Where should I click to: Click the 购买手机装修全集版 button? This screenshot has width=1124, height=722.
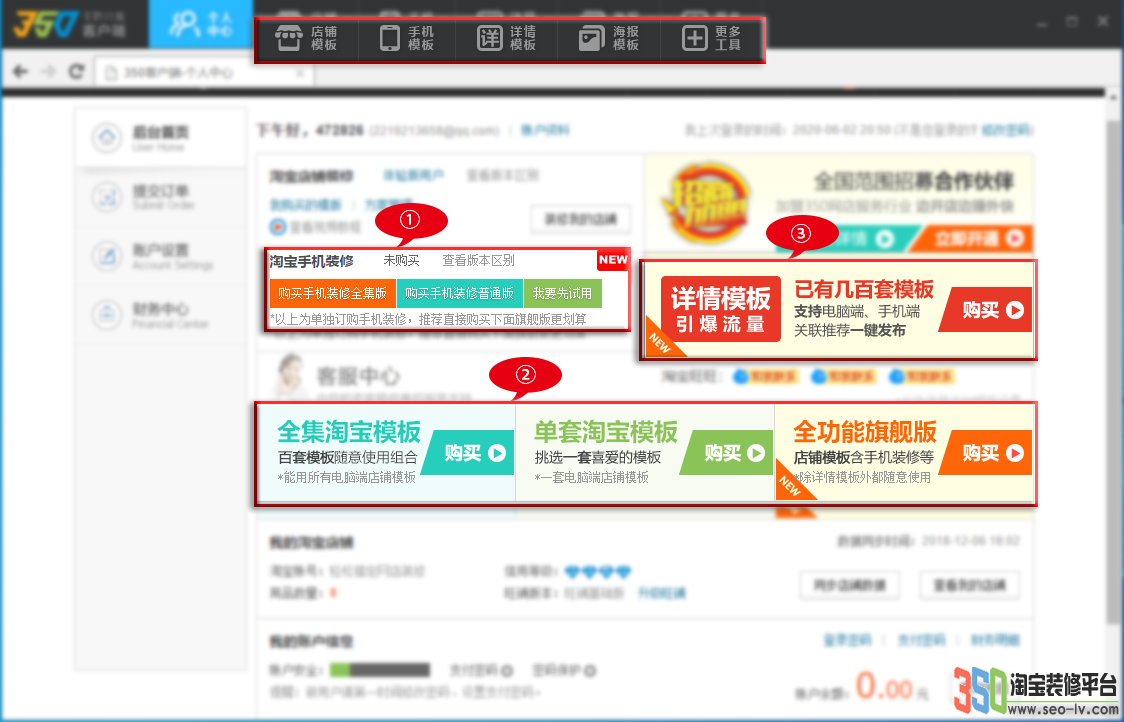coord(333,293)
